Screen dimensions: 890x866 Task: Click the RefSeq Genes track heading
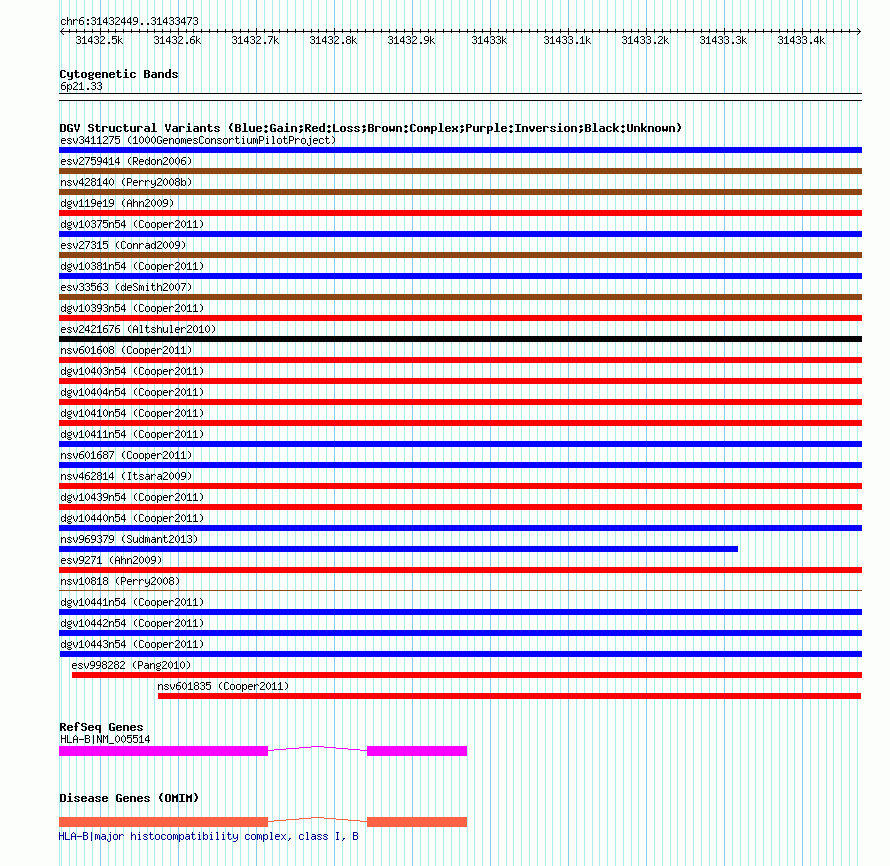(x=101, y=727)
